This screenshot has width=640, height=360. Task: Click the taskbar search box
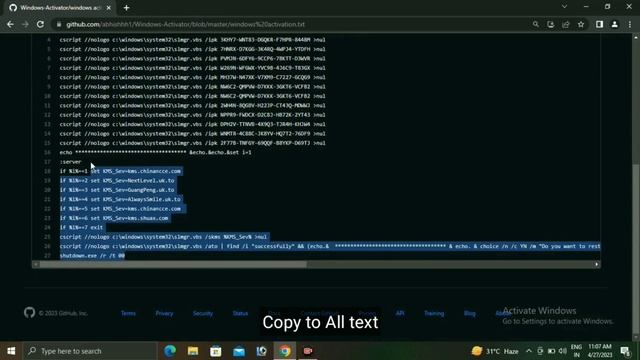click(91, 351)
